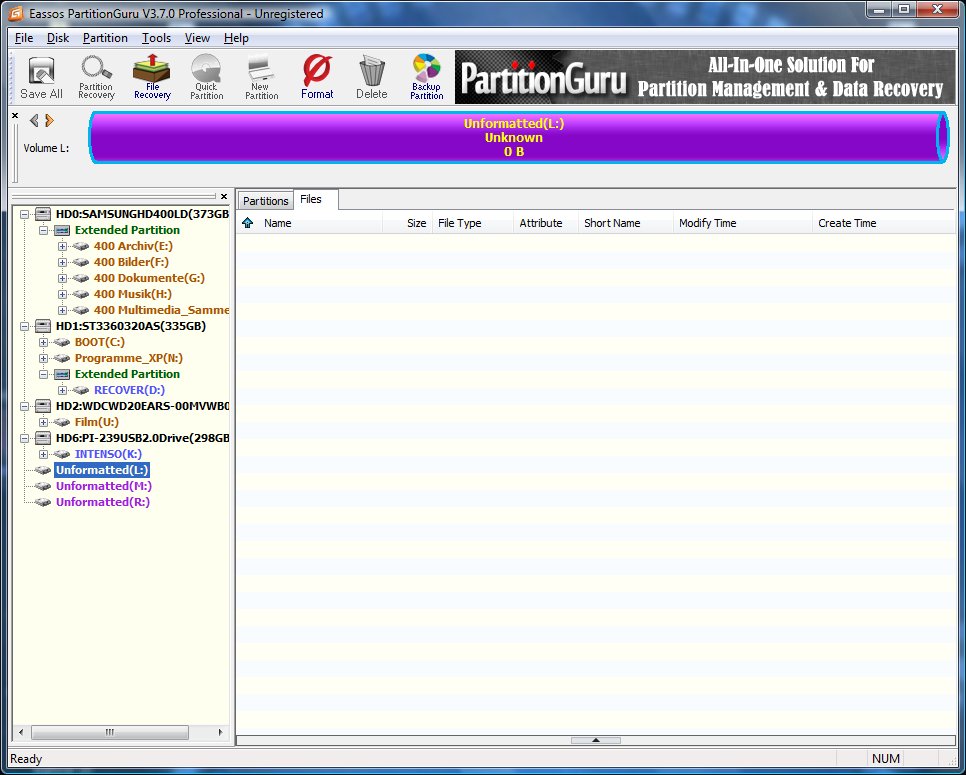Sort by the Short Name column header
966x775 pixels.
tap(625, 223)
